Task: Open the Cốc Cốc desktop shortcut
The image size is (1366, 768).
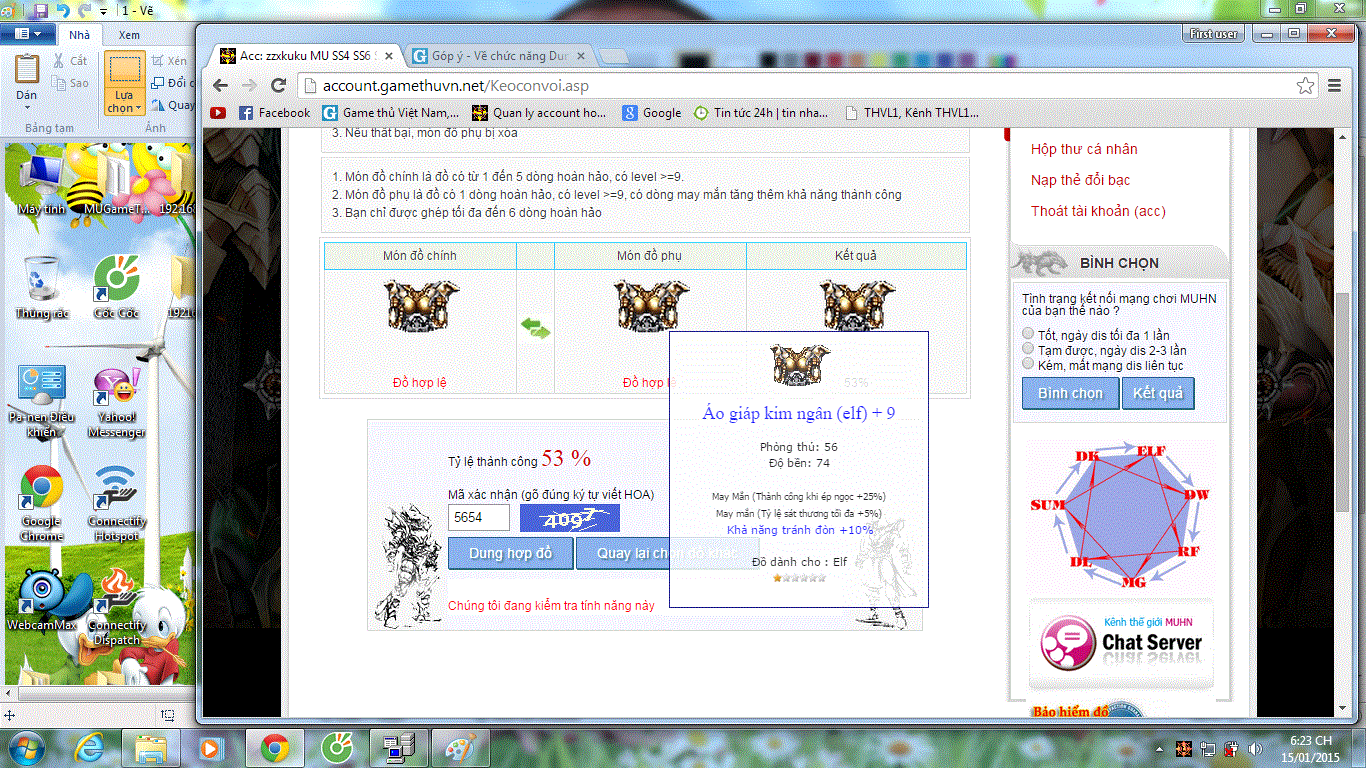Action: click(x=117, y=287)
